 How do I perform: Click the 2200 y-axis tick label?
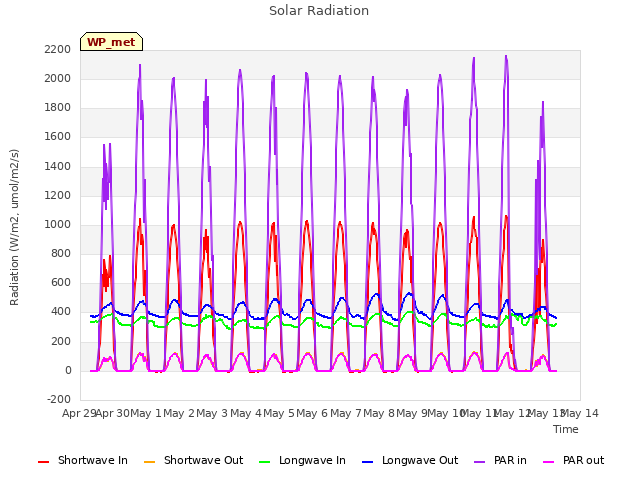click(x=58, y=49)
